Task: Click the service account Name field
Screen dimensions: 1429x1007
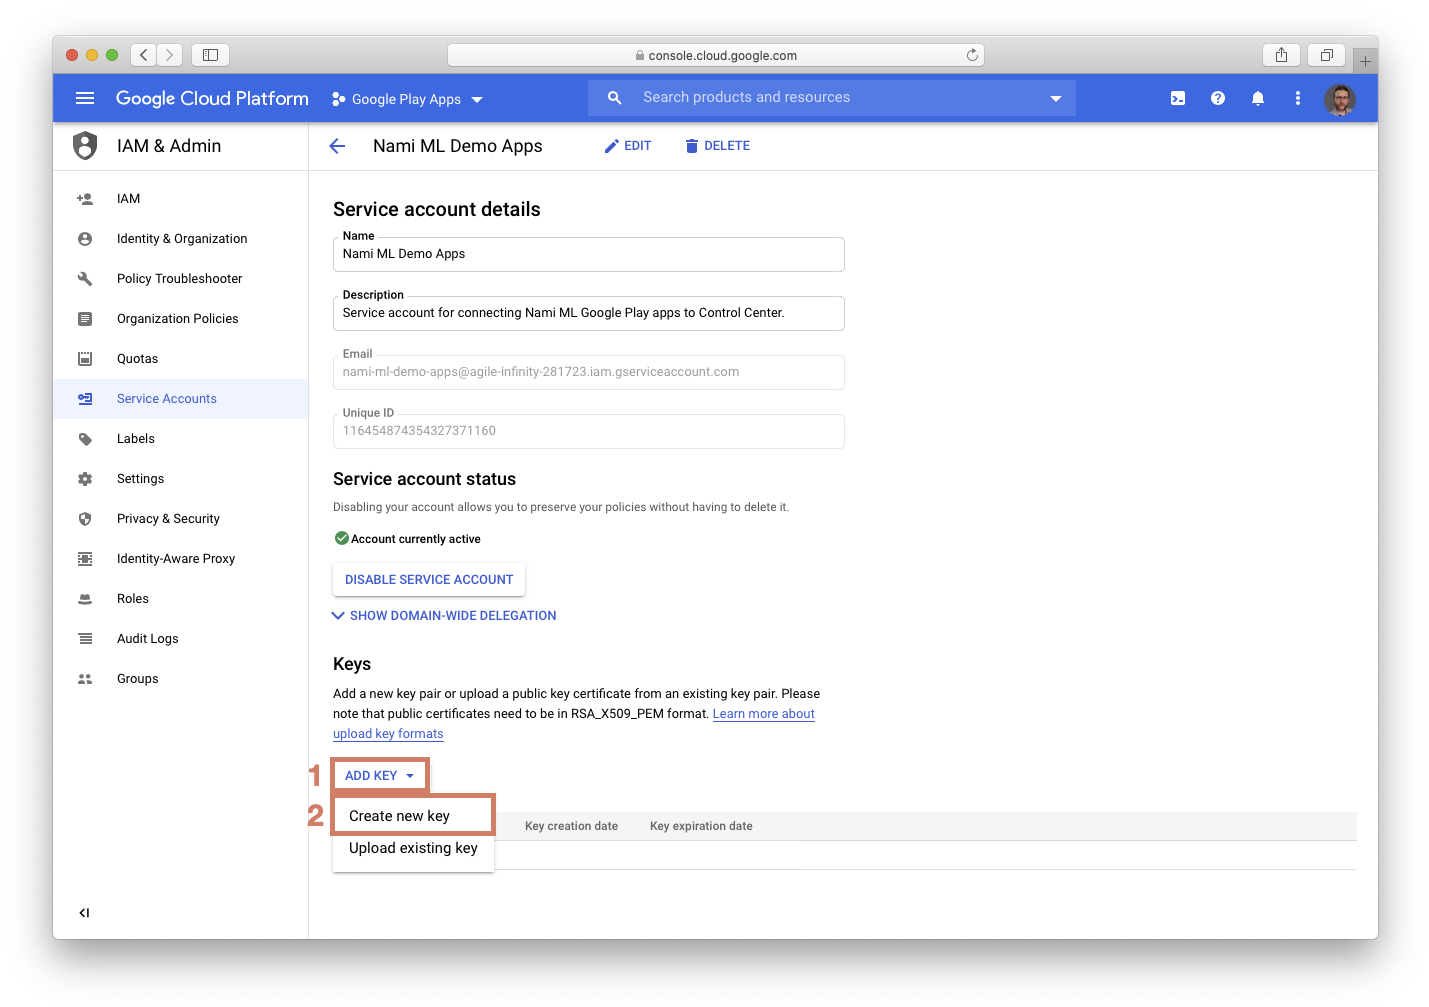Action: 588,254
